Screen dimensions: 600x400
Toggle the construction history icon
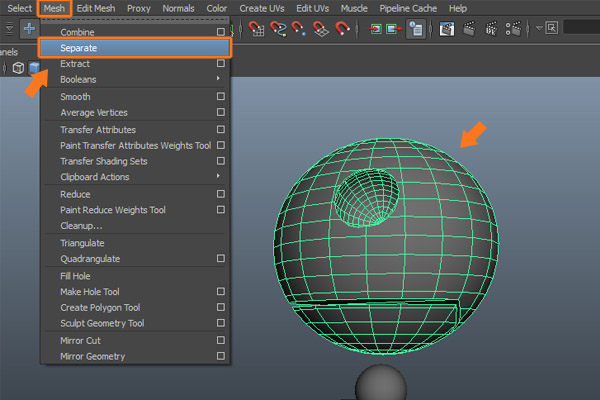click(x=416, y=28)
